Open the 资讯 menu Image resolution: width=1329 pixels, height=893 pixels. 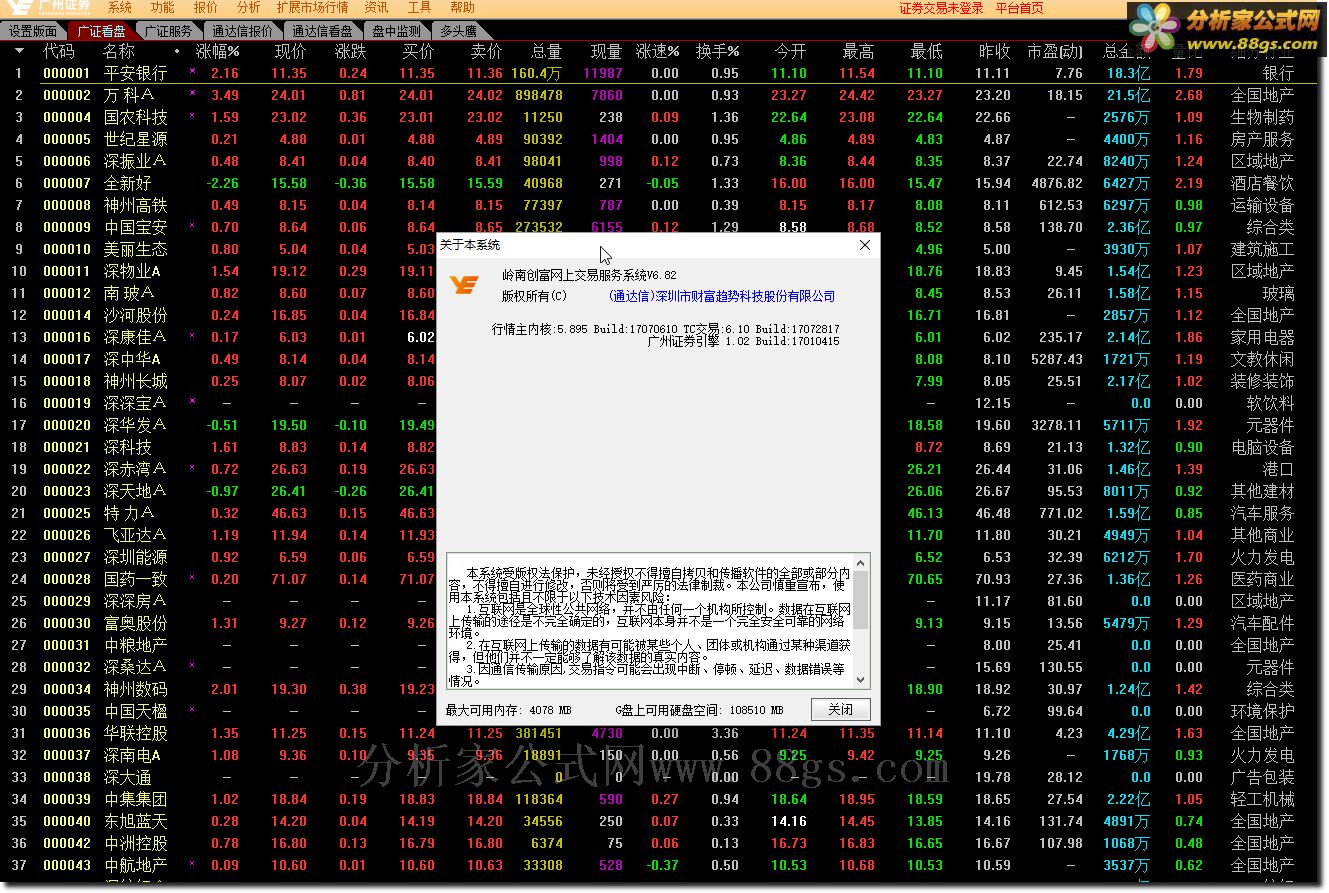coord(376,7)
